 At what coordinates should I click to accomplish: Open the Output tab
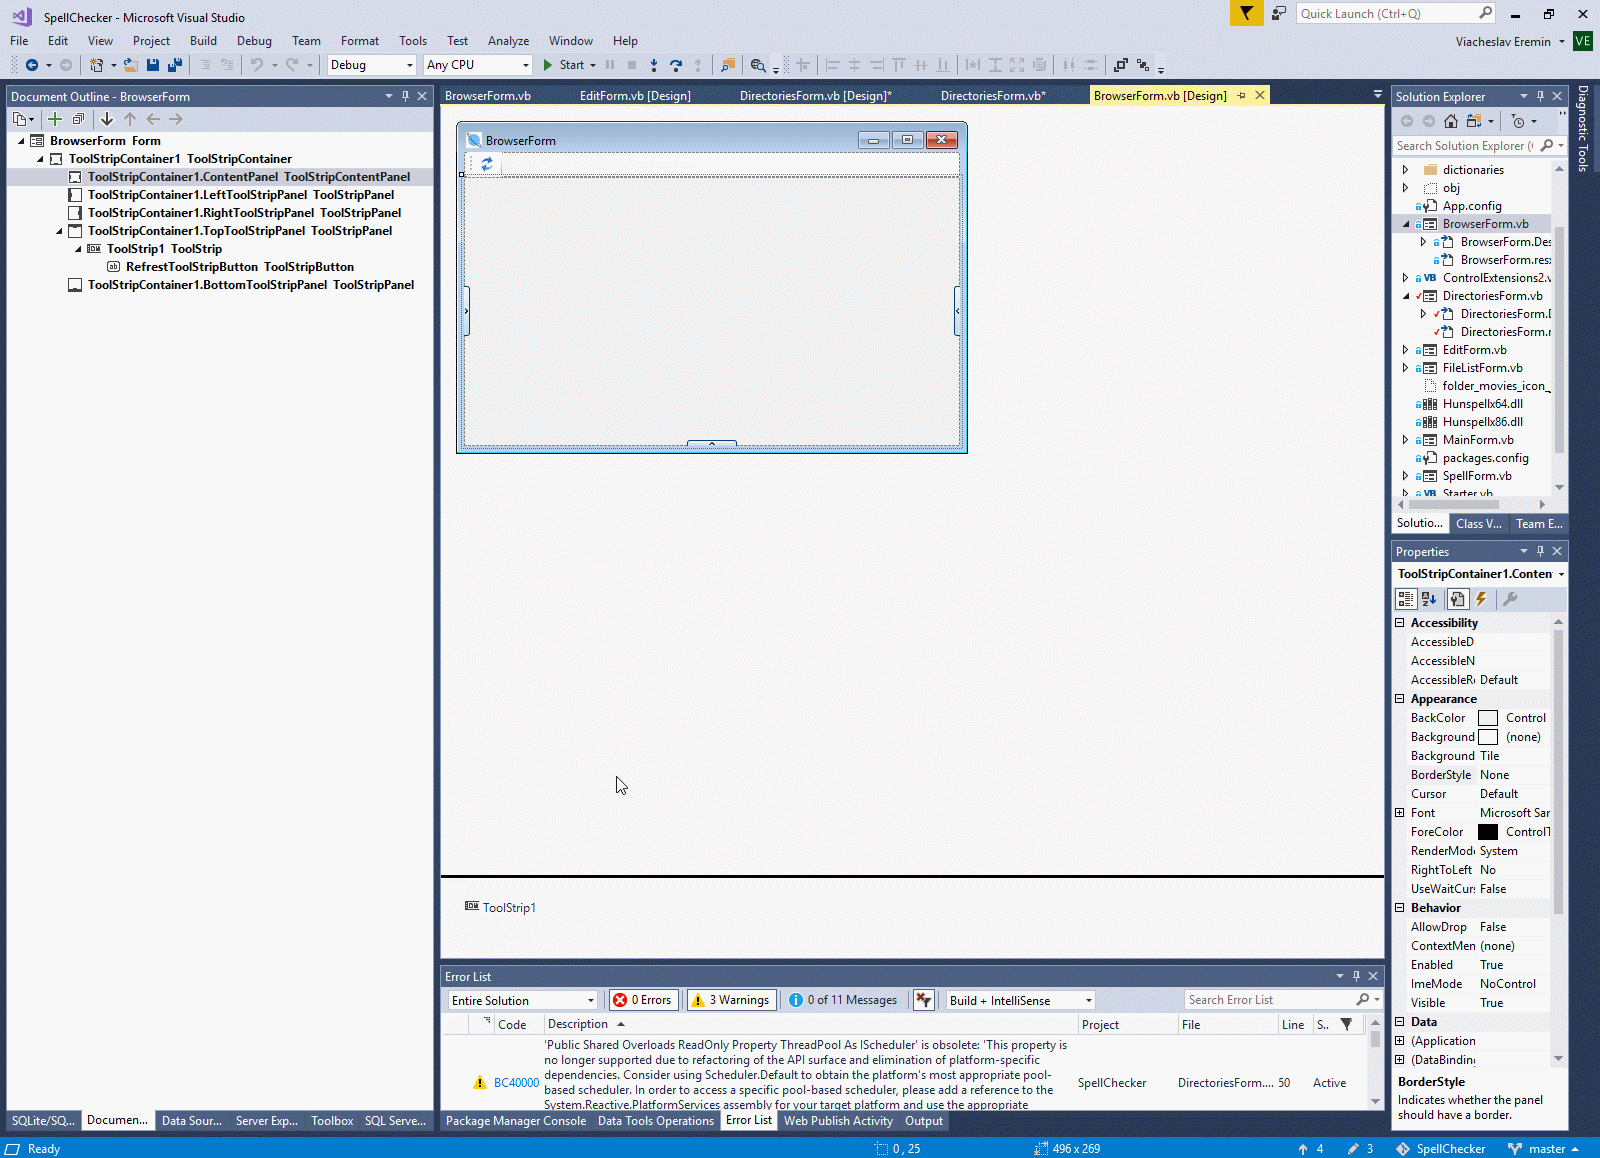coord(924,1121)
